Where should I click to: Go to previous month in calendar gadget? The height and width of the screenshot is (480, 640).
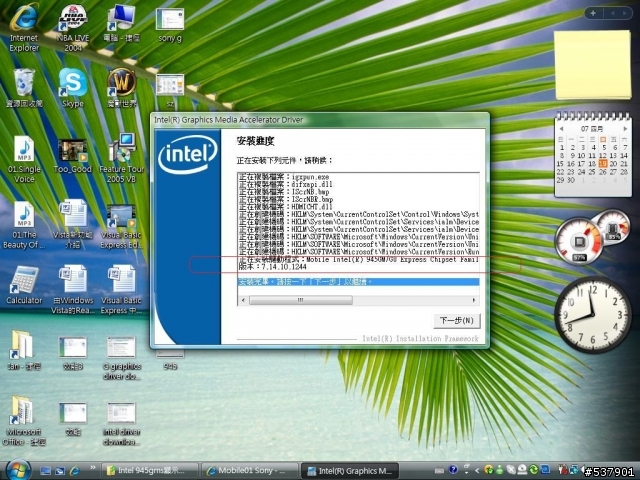562,129
